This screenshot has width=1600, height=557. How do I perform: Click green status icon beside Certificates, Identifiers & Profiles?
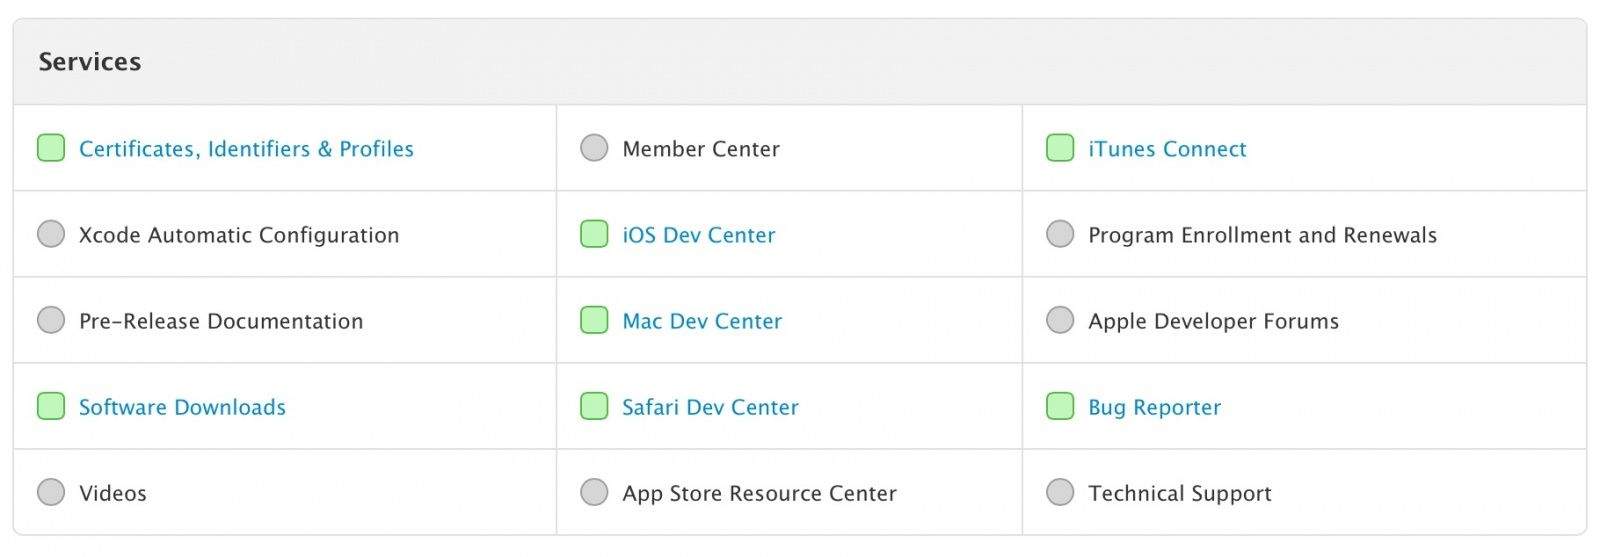coord(51,149)
